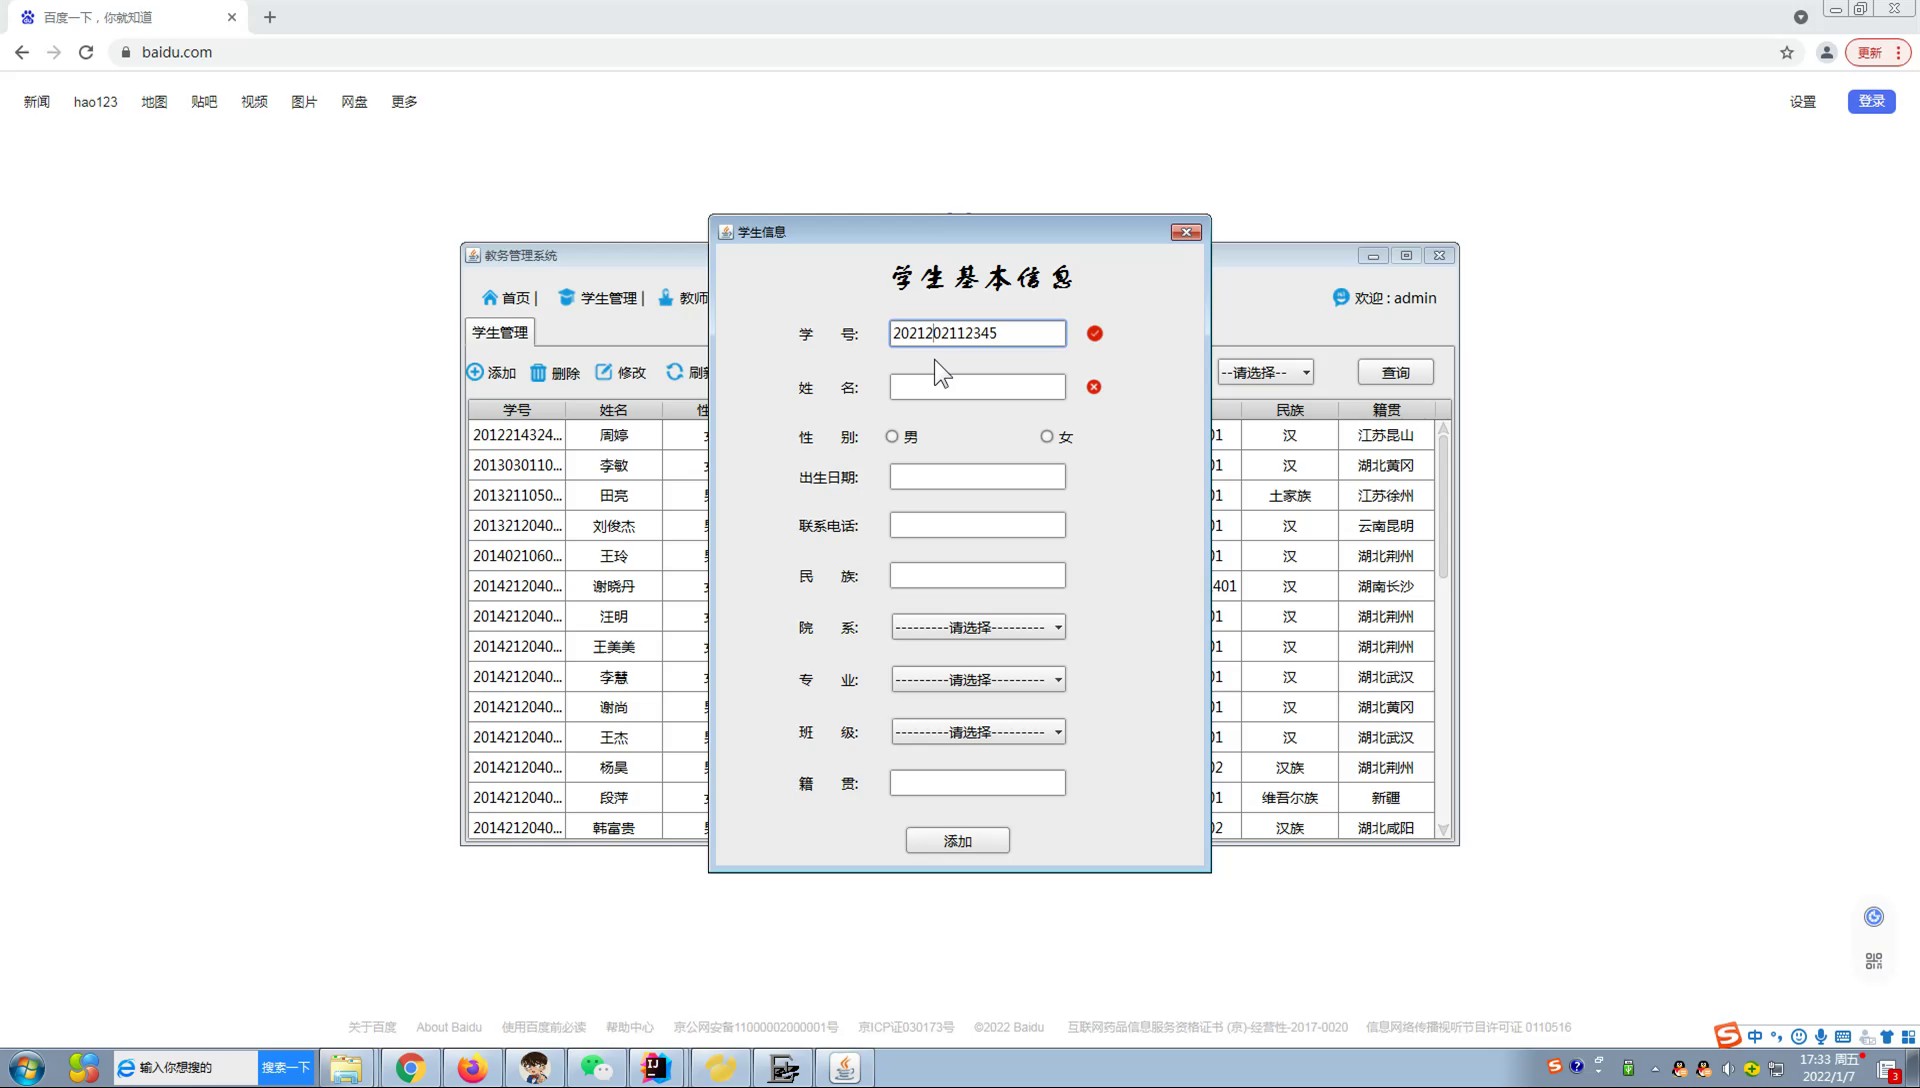Click the Sogou input method S icon
1920x1088 pixels.
1727,1036
